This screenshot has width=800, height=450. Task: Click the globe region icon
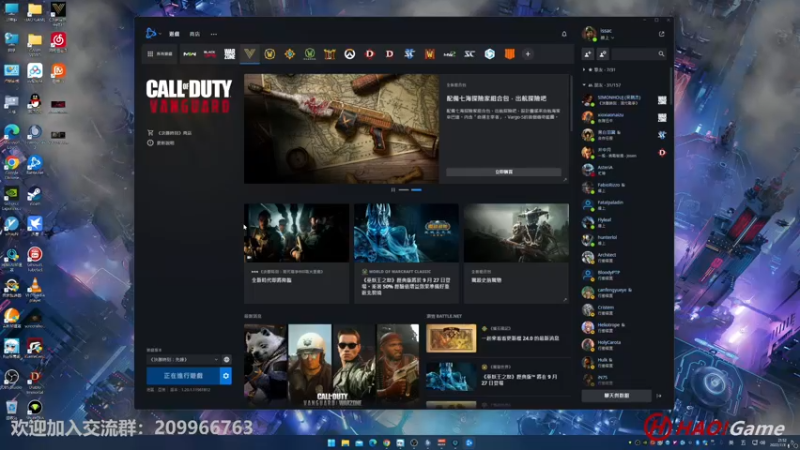coord(227,360)
